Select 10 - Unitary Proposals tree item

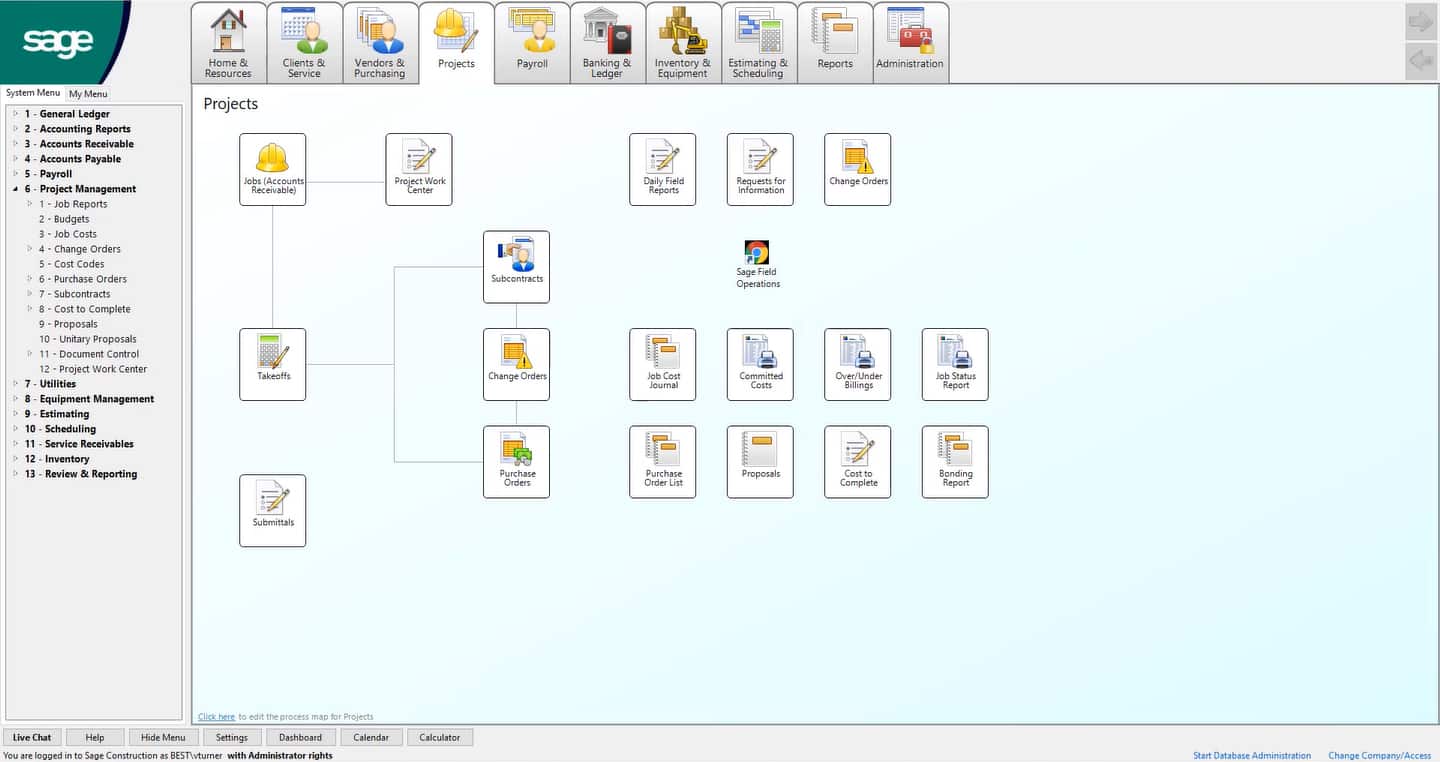tap(88, 339)
